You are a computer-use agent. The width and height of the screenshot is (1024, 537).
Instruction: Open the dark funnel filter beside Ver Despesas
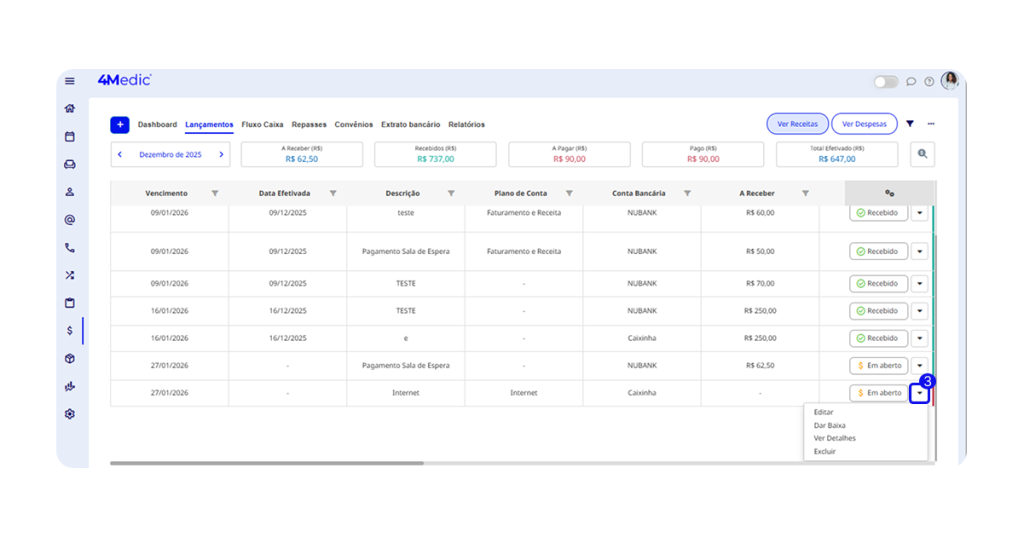[910, 124]
